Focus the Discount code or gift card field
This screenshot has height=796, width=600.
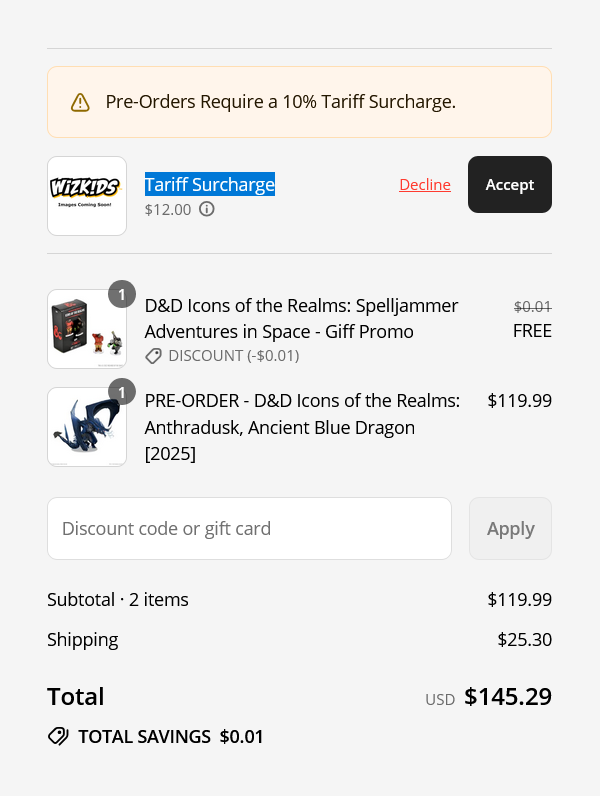249,528
